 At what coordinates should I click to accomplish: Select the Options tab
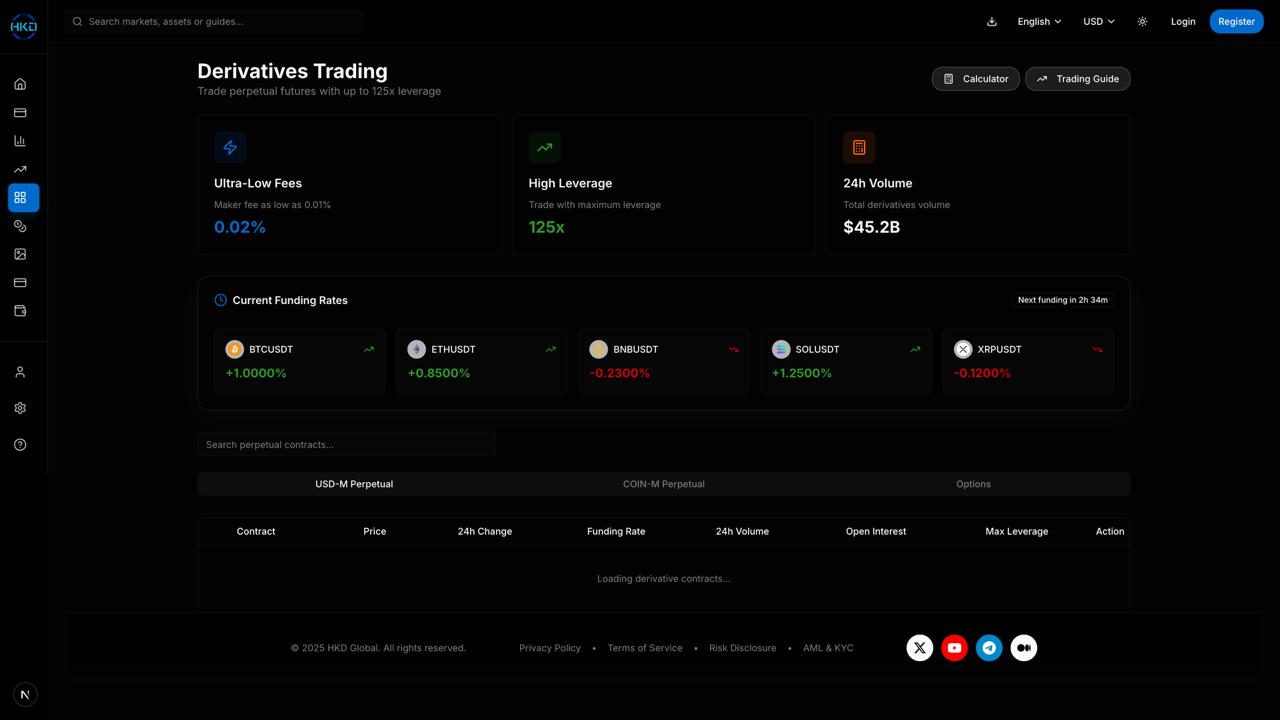click(973, 484)
